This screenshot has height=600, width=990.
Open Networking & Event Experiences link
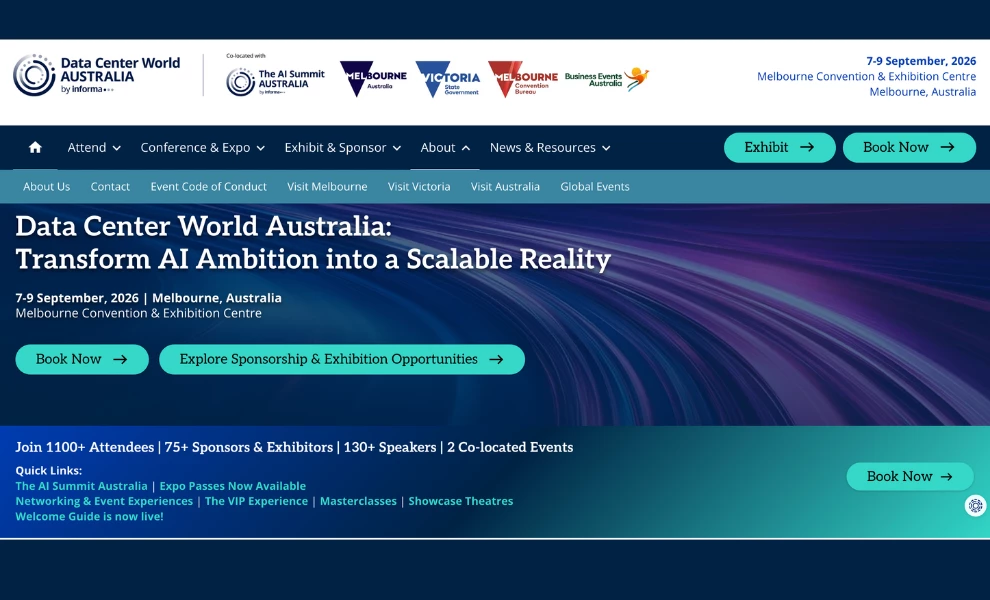coord(104,501)
